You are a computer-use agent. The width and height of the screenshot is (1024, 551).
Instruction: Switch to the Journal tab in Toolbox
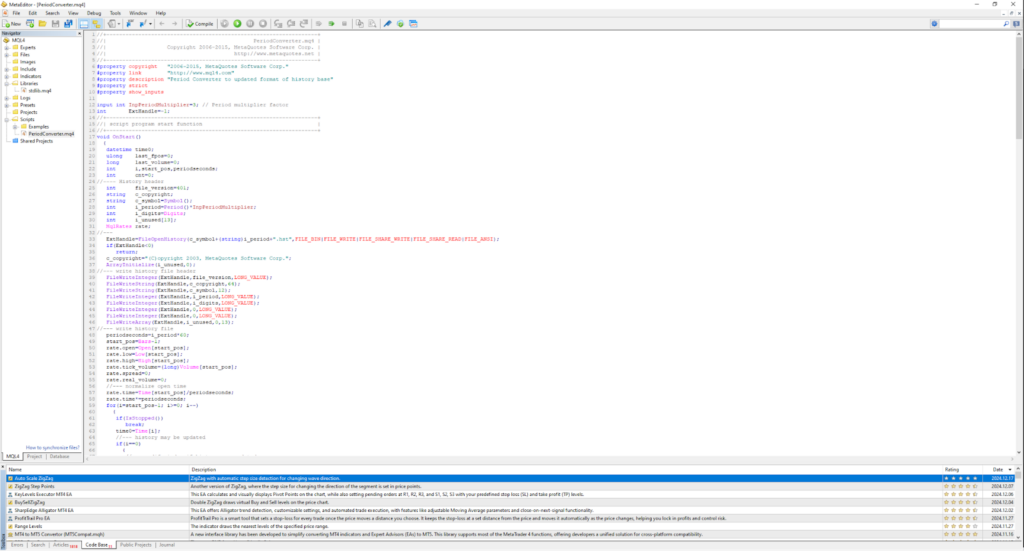point(167,544)
